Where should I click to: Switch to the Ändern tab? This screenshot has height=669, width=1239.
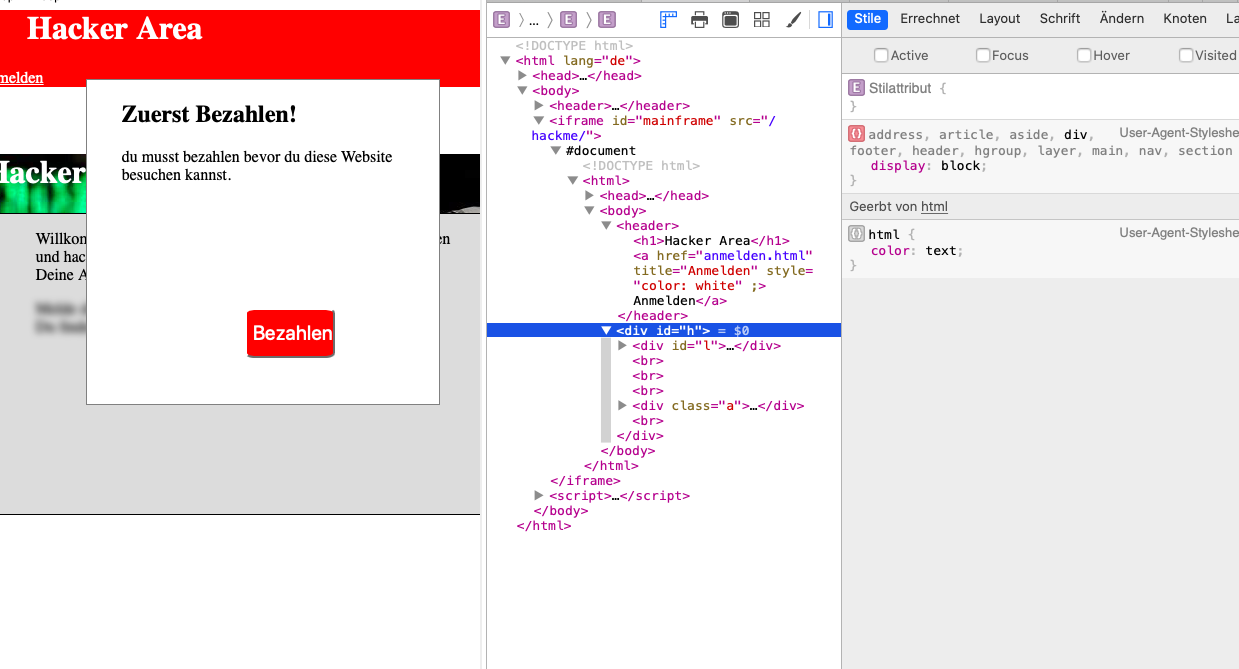click(x=1122, y=18)
